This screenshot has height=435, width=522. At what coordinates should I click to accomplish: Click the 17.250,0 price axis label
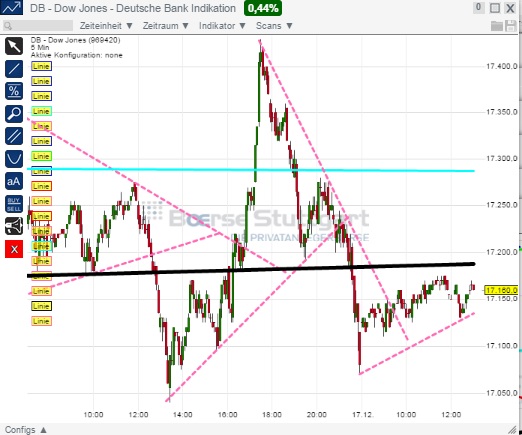tap(502, 205)
